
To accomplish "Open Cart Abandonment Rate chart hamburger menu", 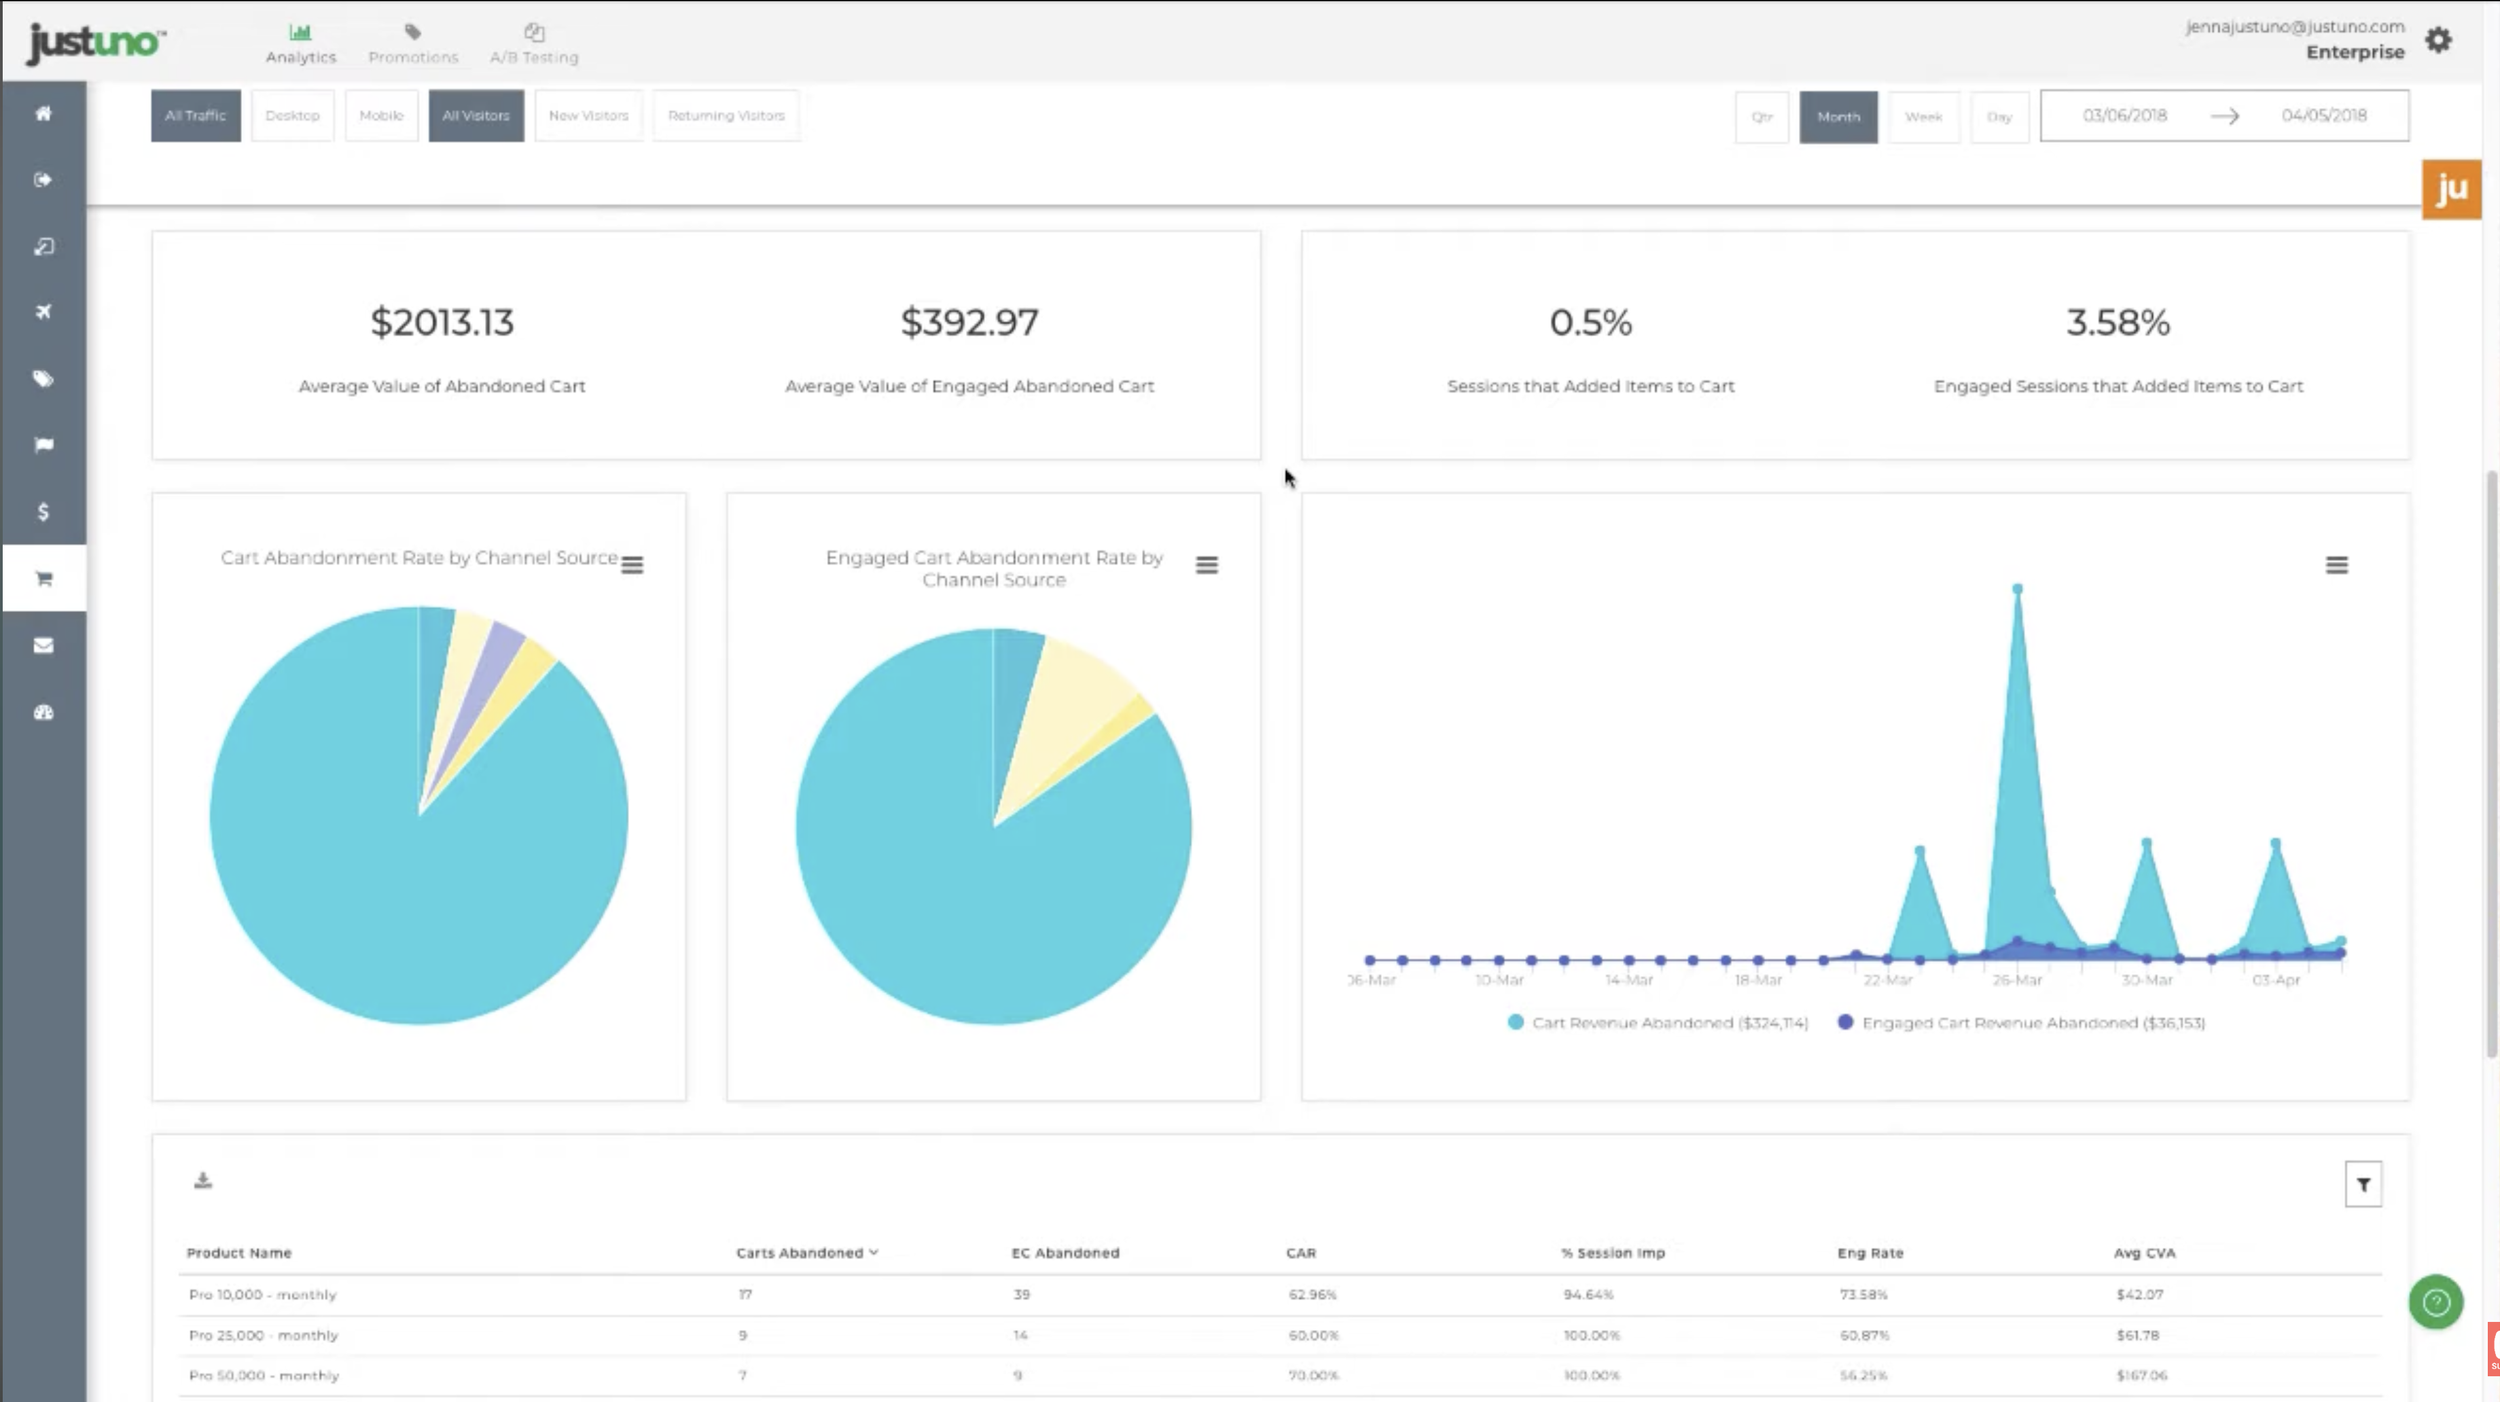I will click(x=632, y=565).
